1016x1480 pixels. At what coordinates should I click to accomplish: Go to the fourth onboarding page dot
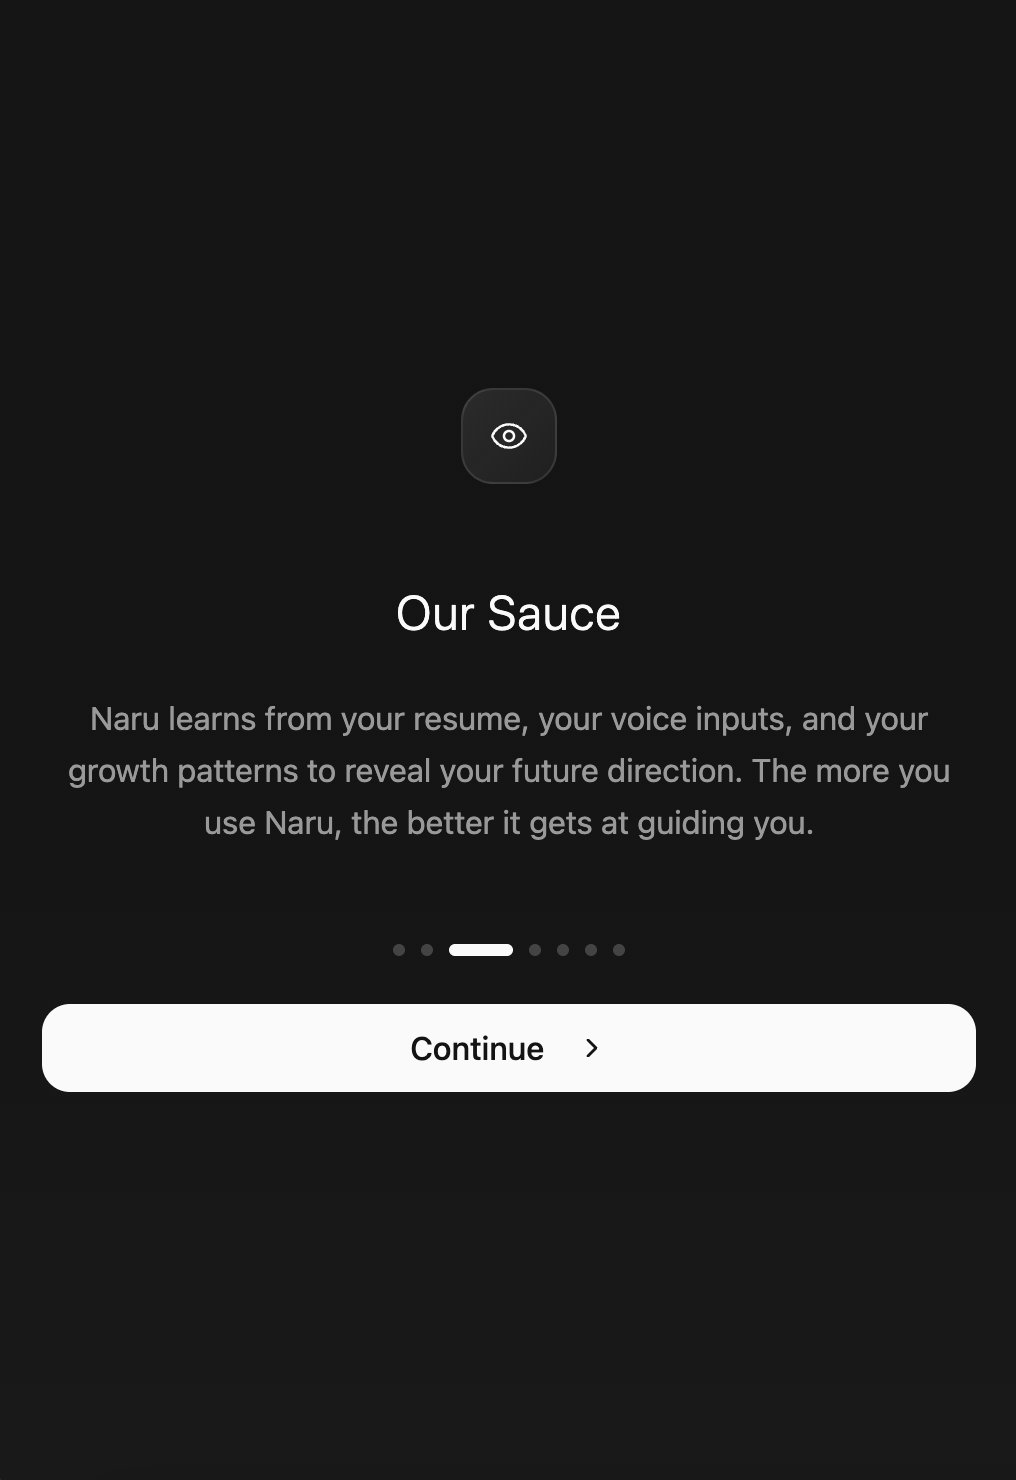(x=535, y=950)
